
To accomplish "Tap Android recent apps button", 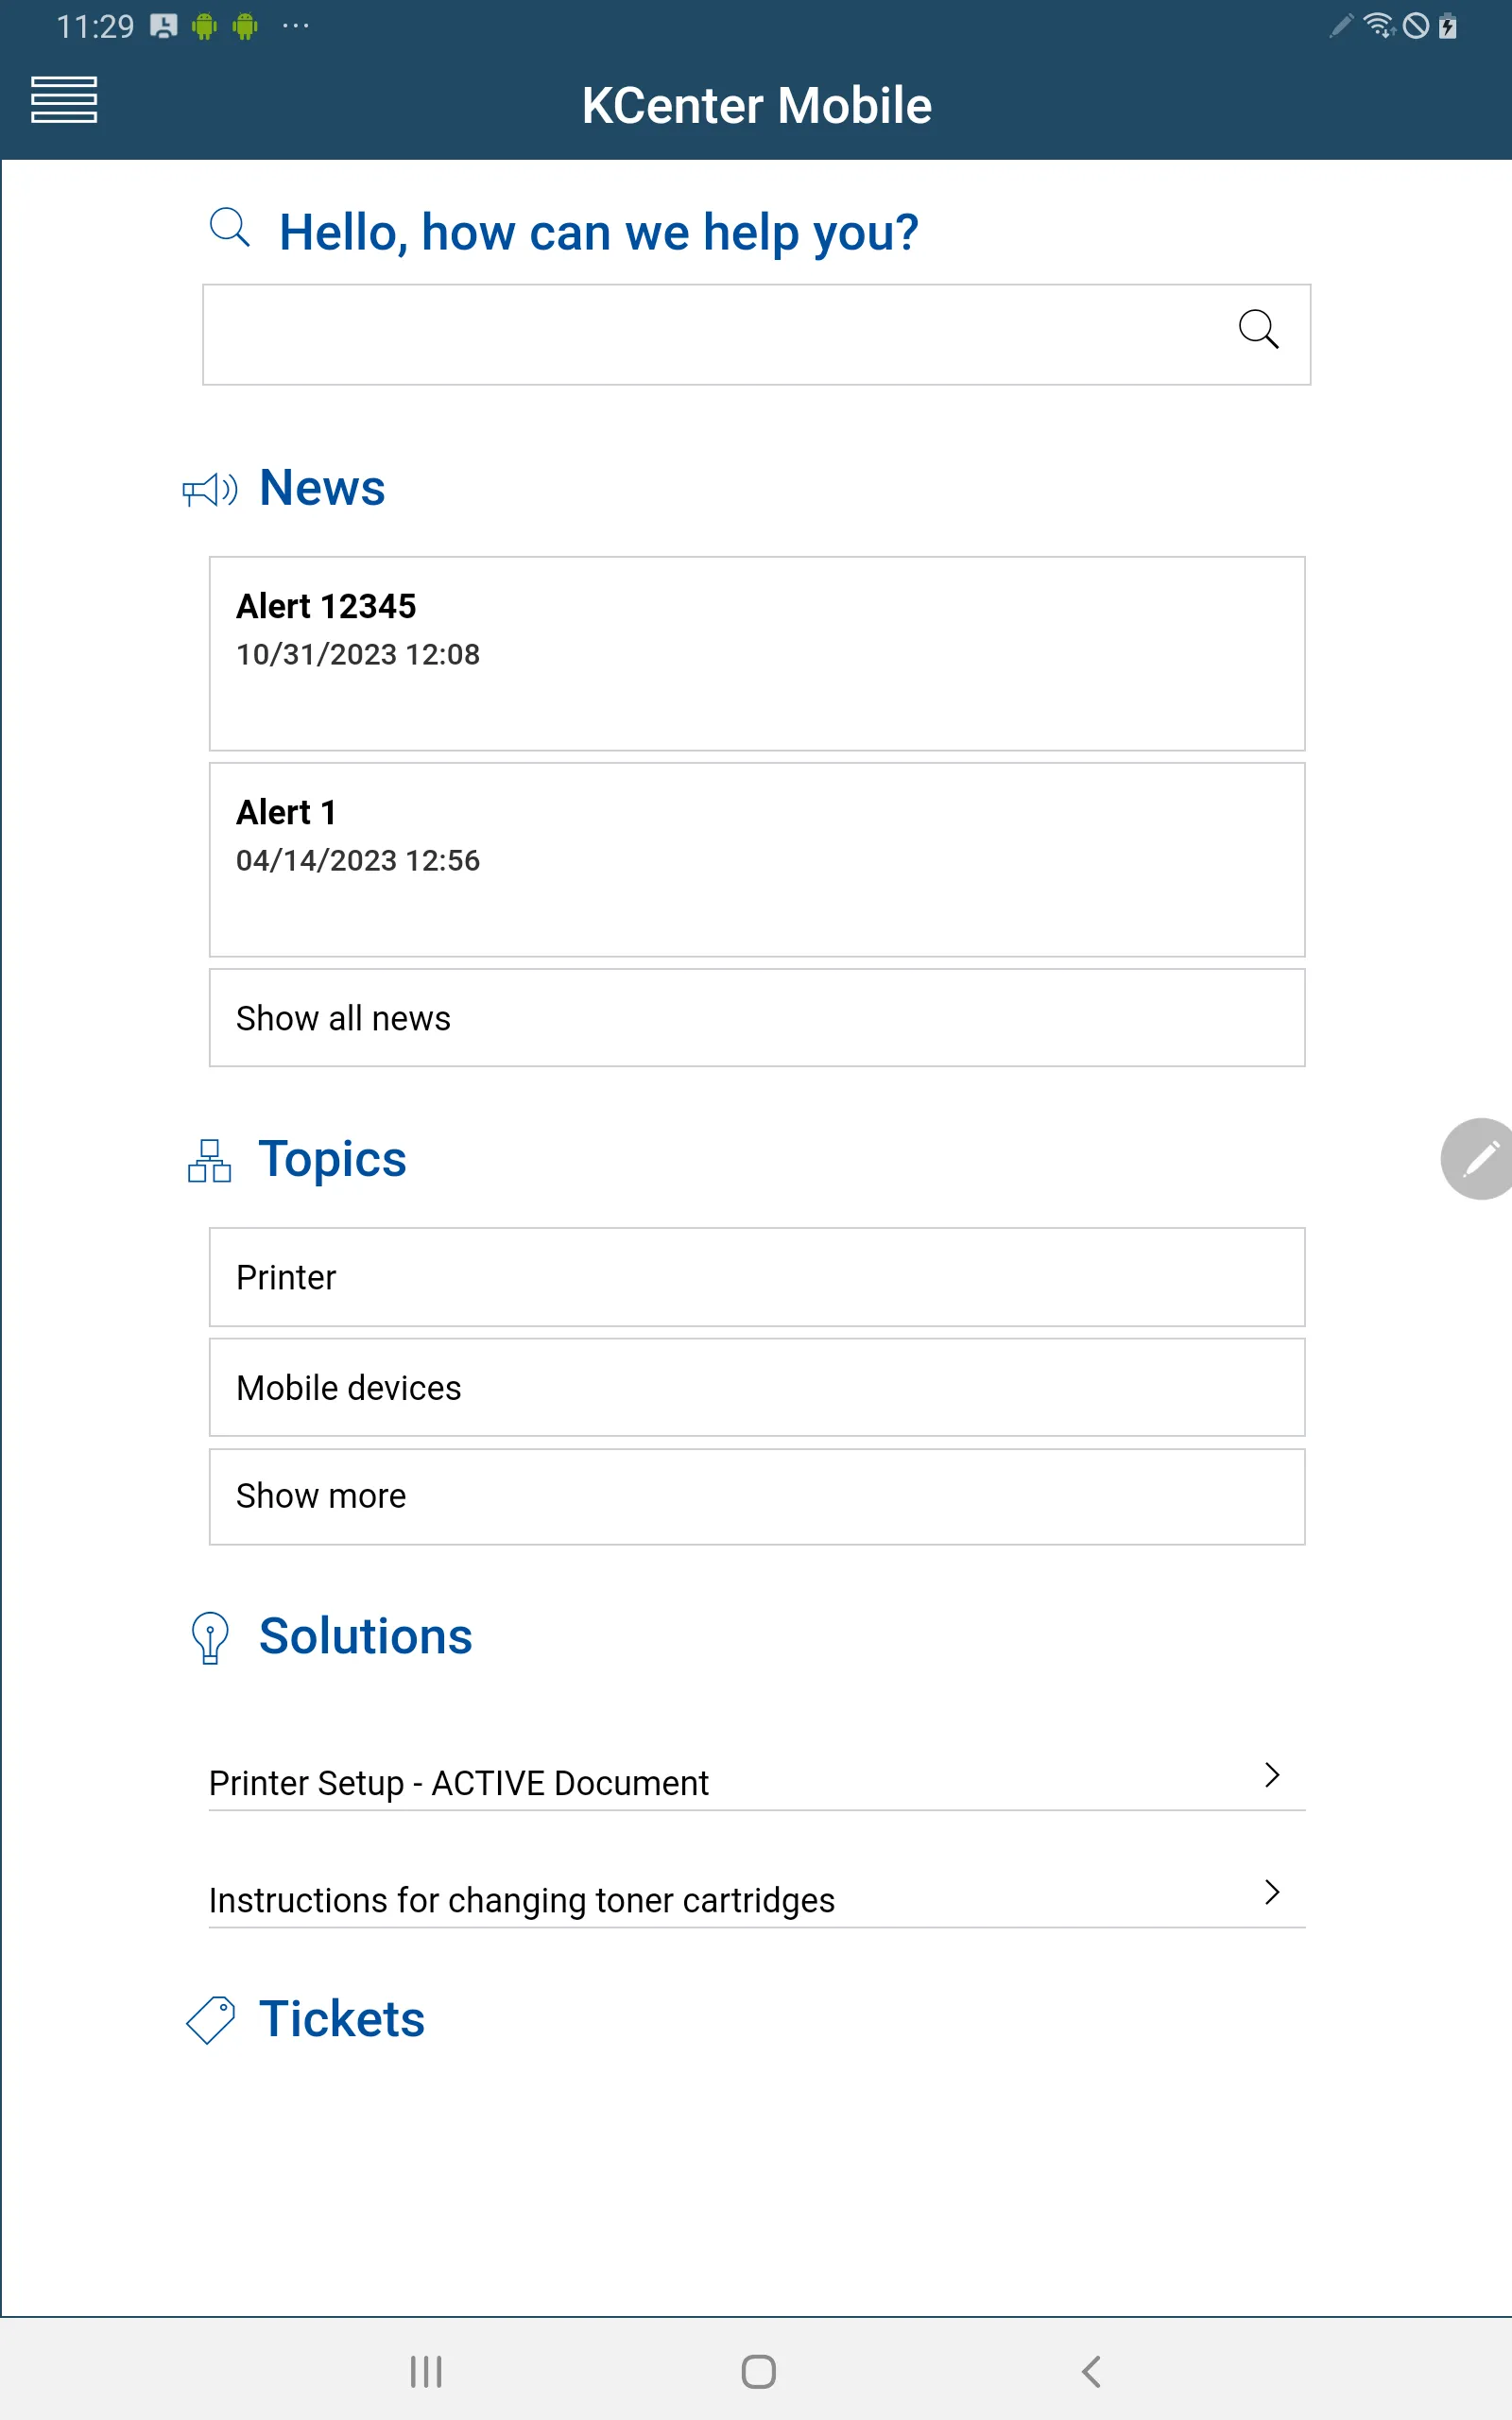I will pyautogui.click(x=426, y=2371).
